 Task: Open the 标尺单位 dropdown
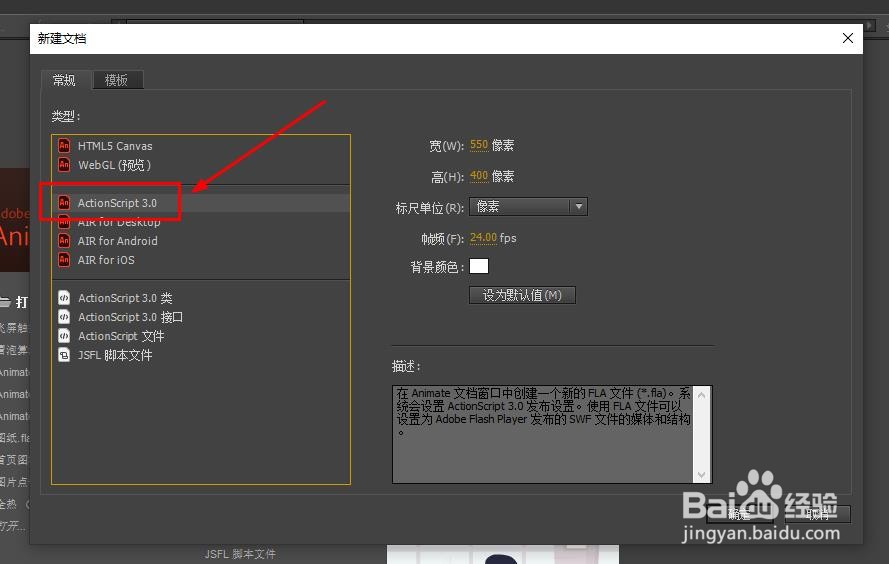click(x=528, y=206)
